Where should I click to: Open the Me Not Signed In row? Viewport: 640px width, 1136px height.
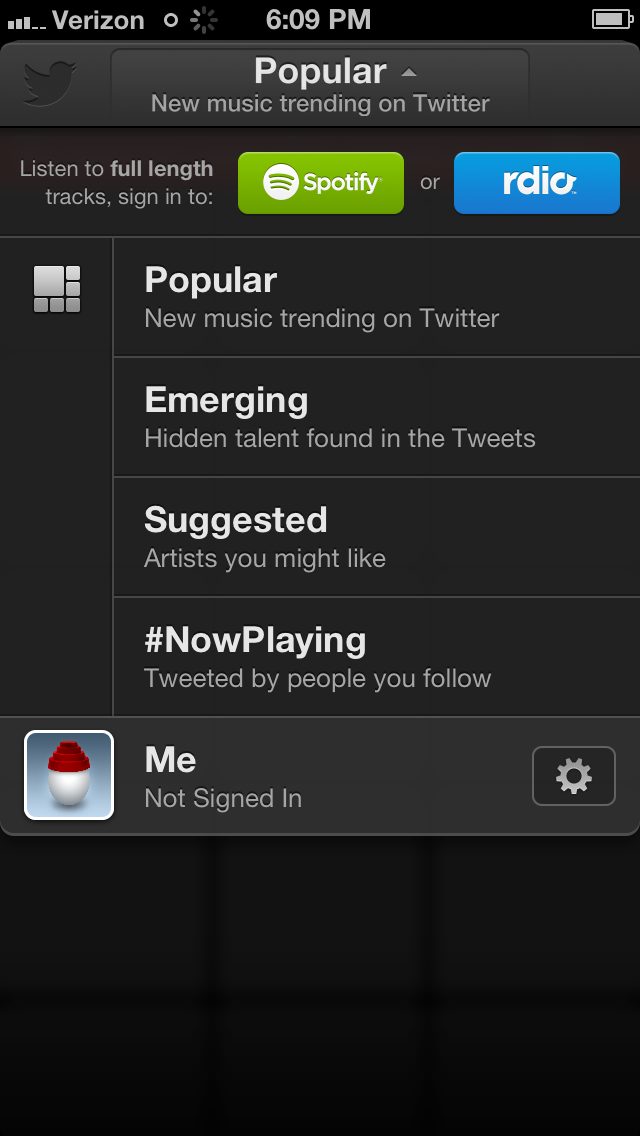point(320,776)
